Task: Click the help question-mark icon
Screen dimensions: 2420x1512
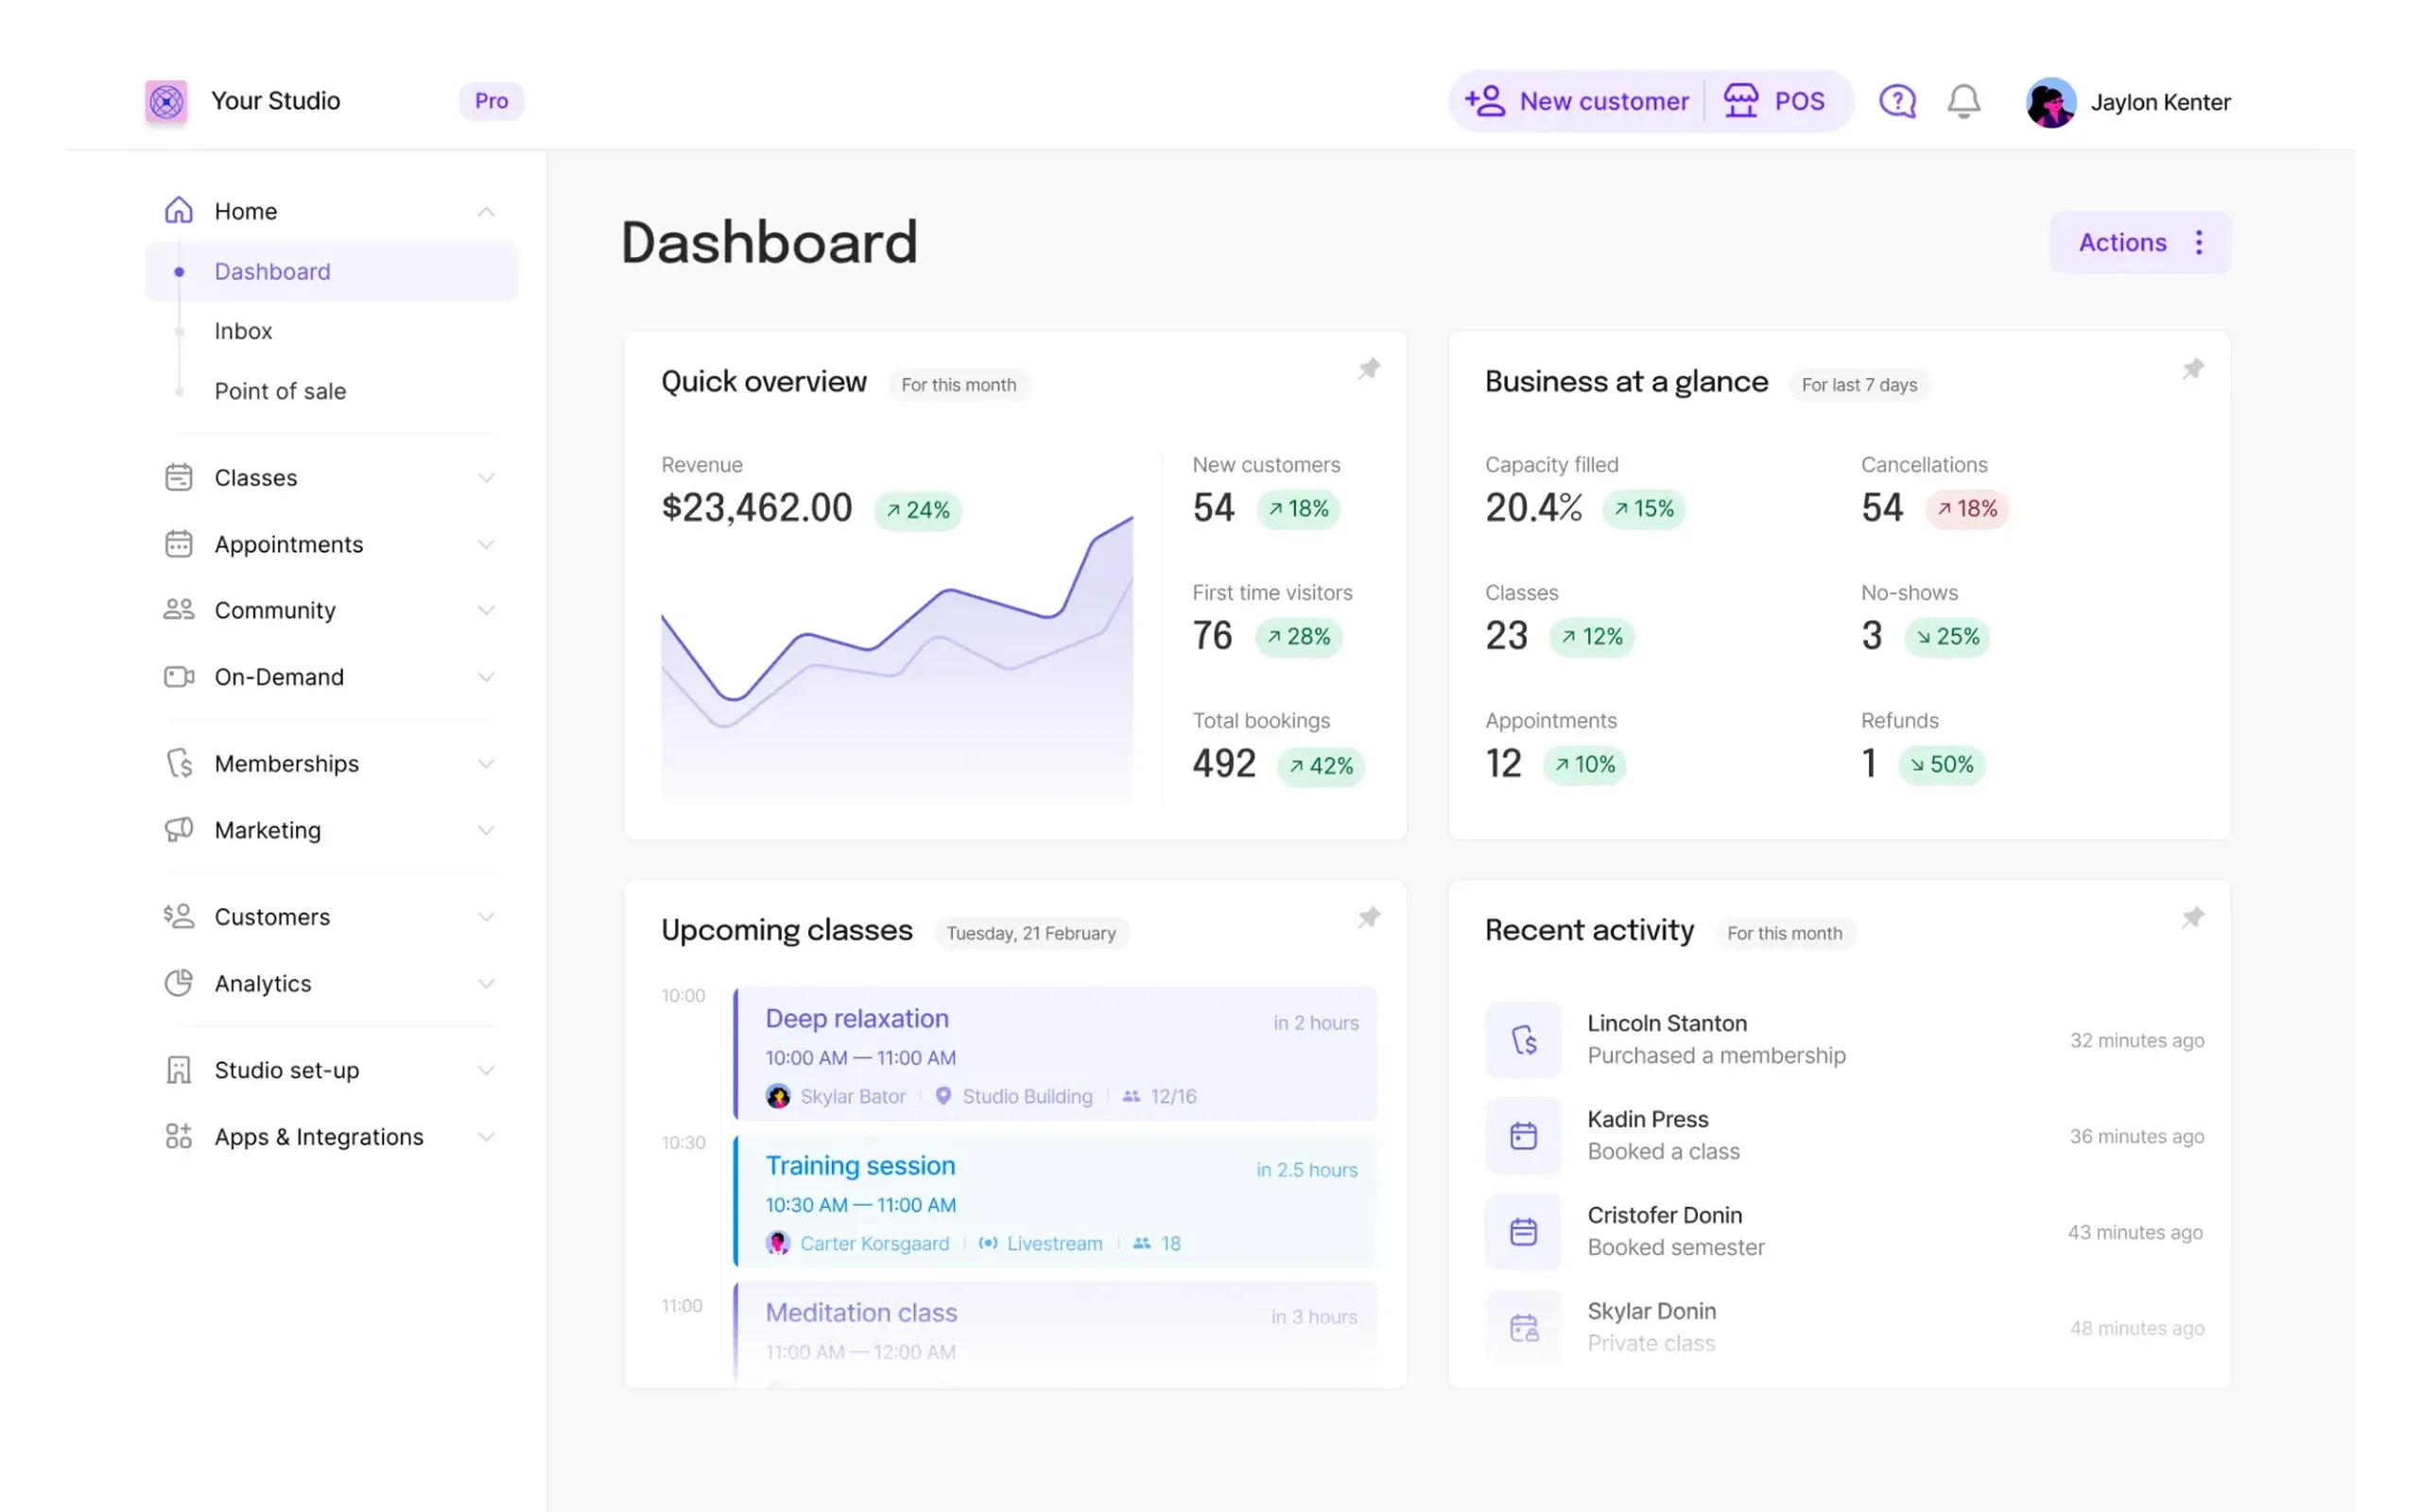Action: pos(1897,101)
